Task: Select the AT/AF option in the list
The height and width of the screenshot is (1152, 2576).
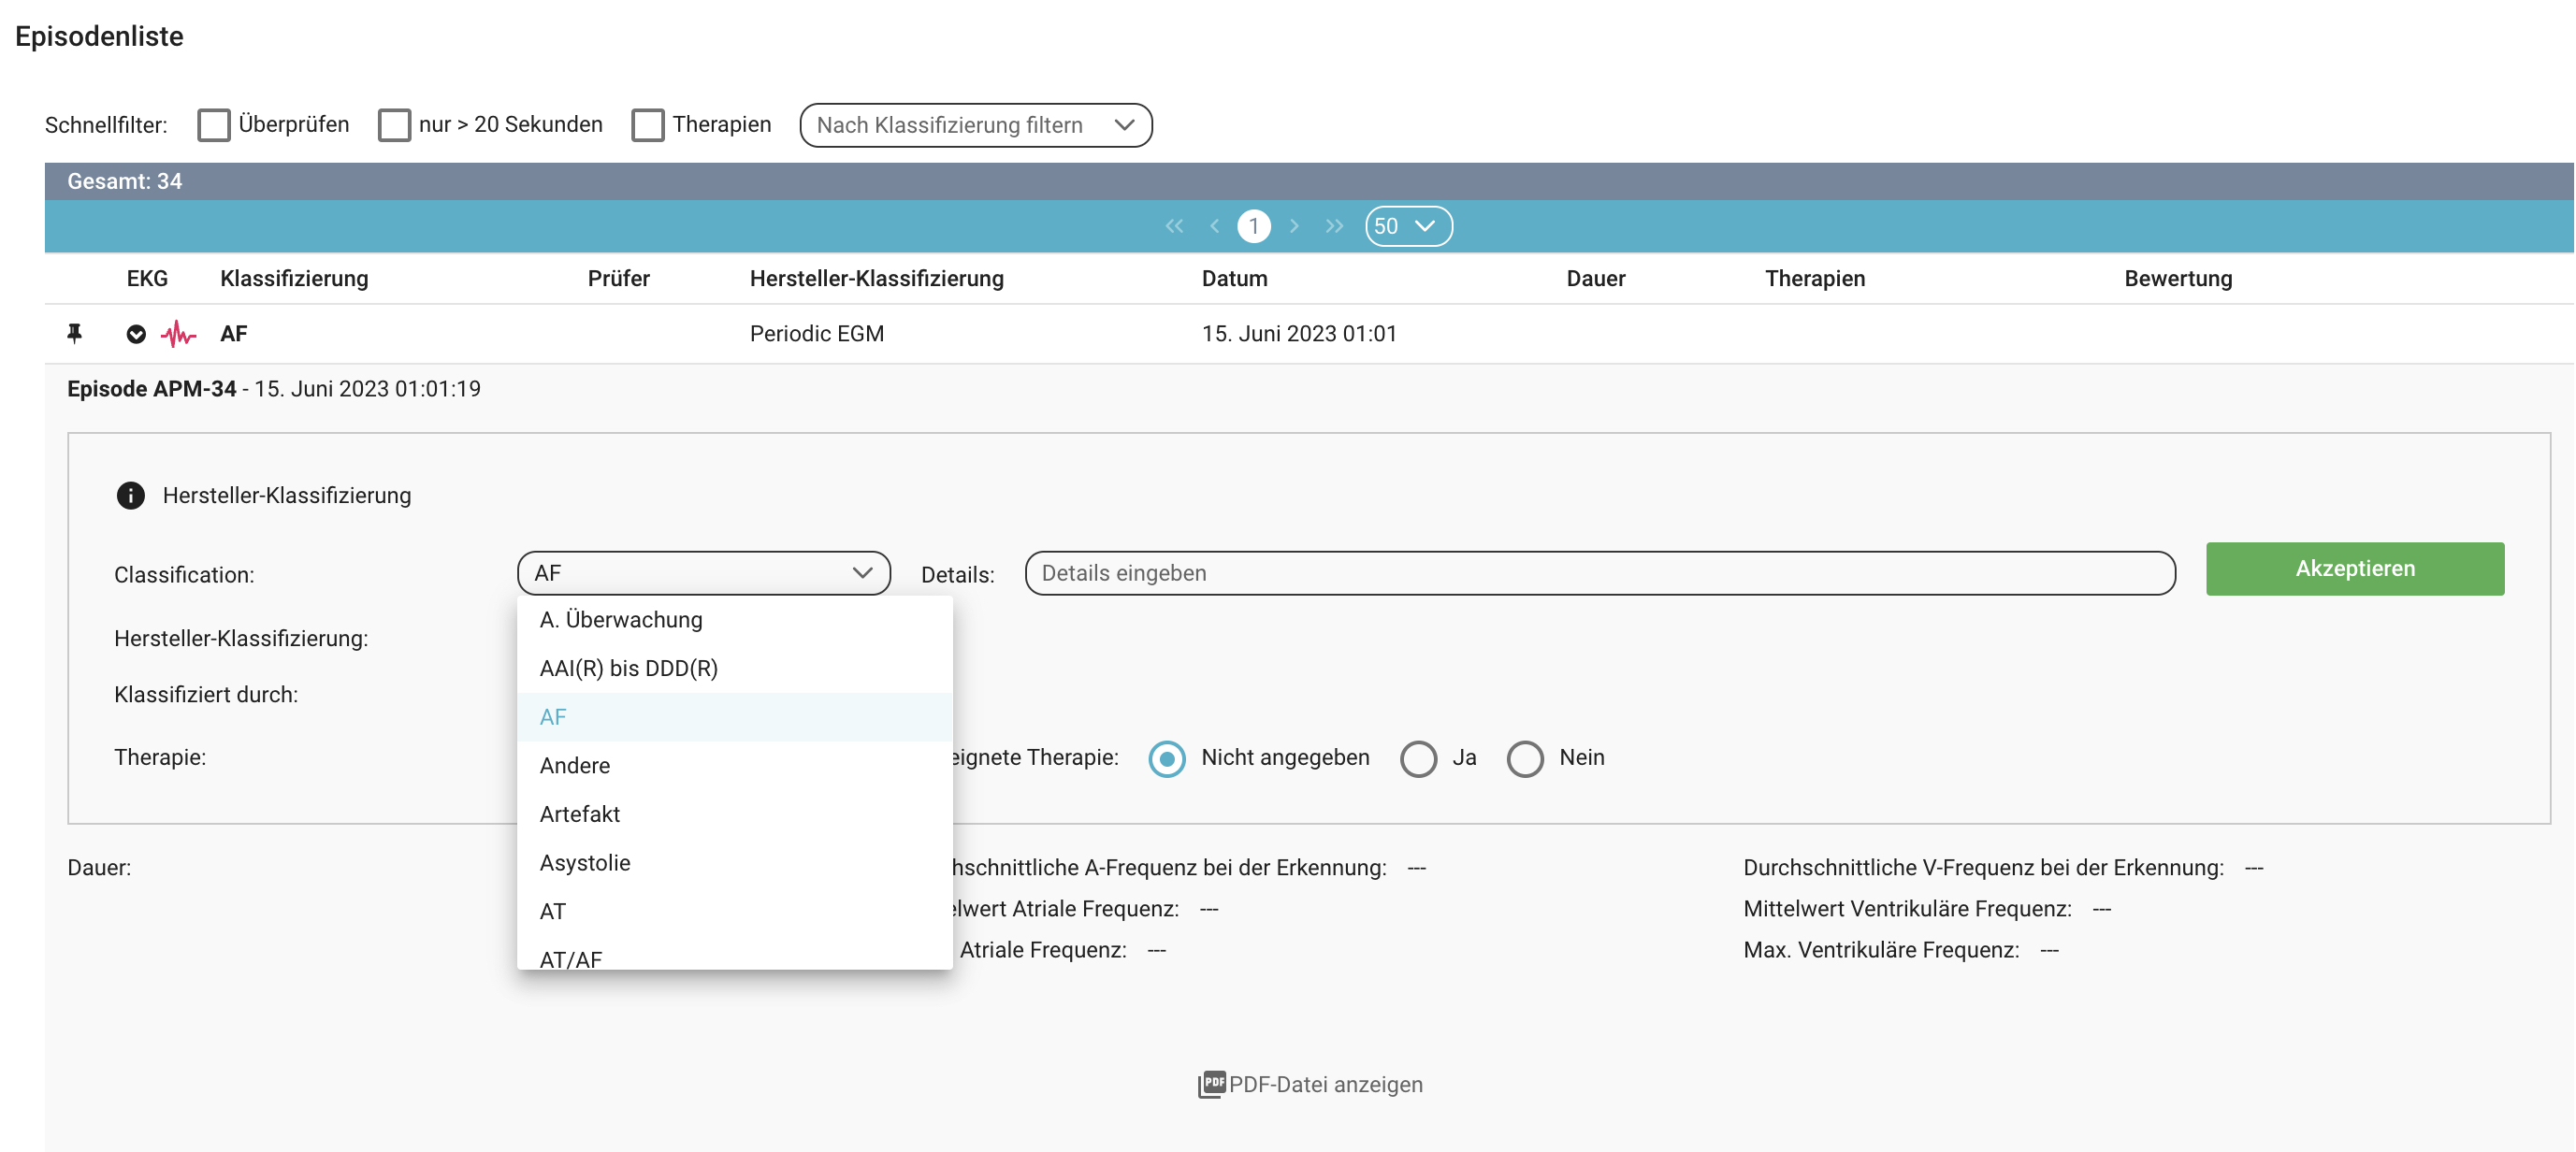Action: [x=734, y=954]
